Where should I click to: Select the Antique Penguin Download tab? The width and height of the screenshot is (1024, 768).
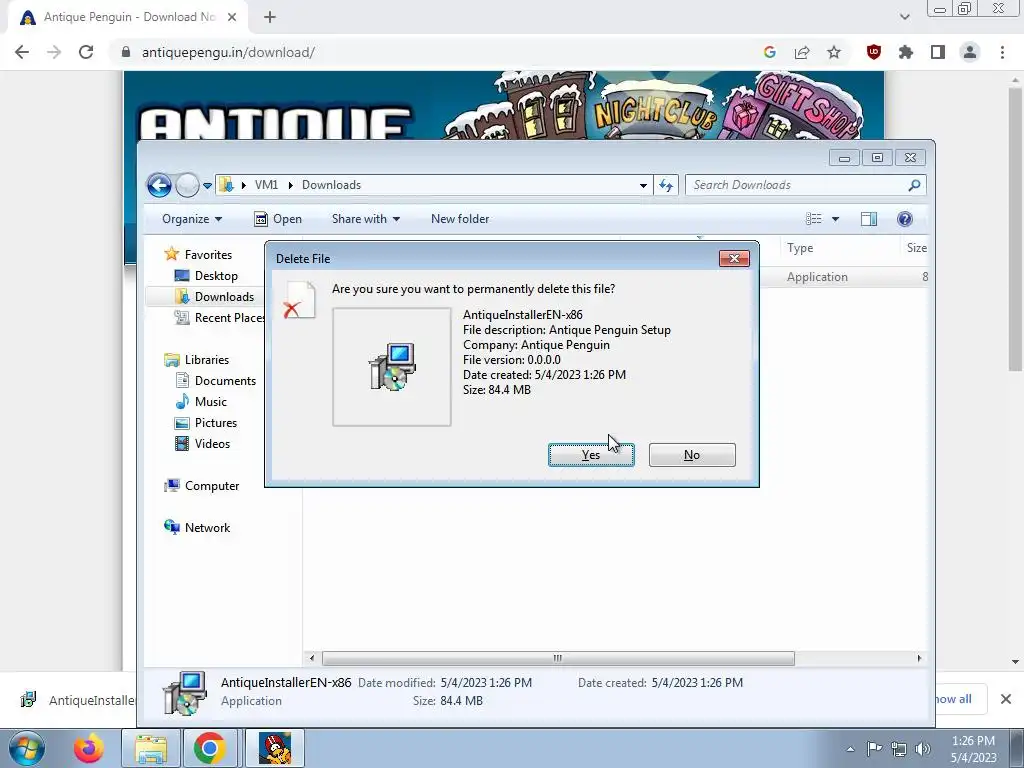pos(129,17)
